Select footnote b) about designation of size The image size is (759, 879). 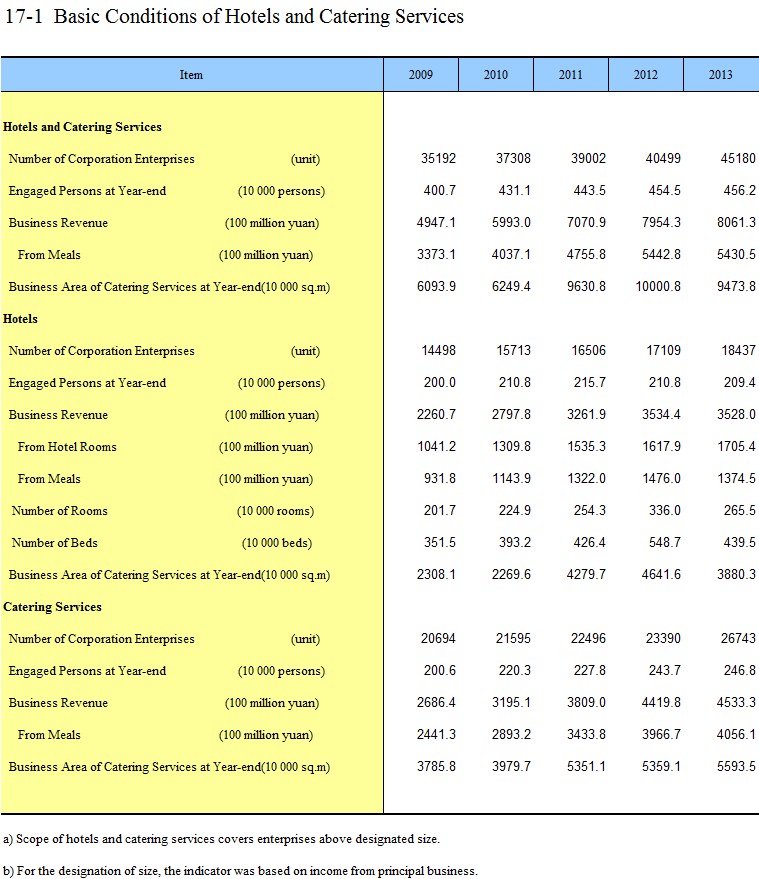[x=240, y=870]
